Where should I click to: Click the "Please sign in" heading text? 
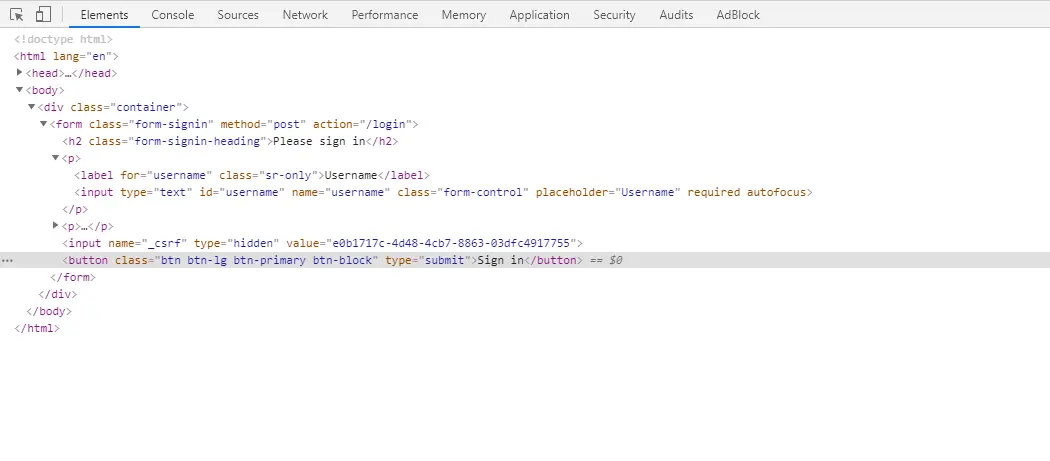[319, 141]
